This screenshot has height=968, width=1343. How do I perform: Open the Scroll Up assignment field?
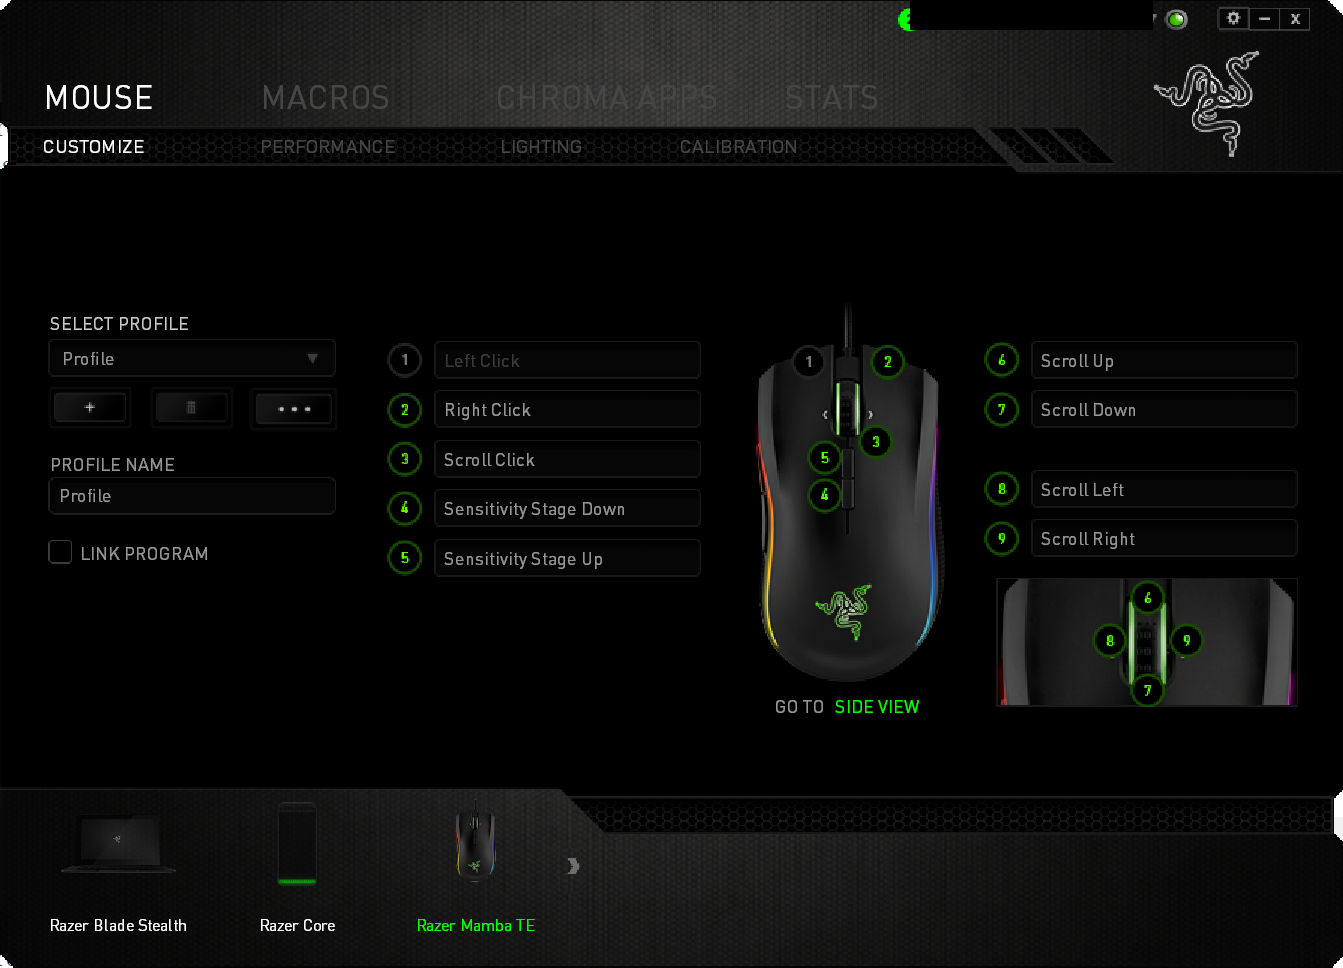click(1164, 360)
